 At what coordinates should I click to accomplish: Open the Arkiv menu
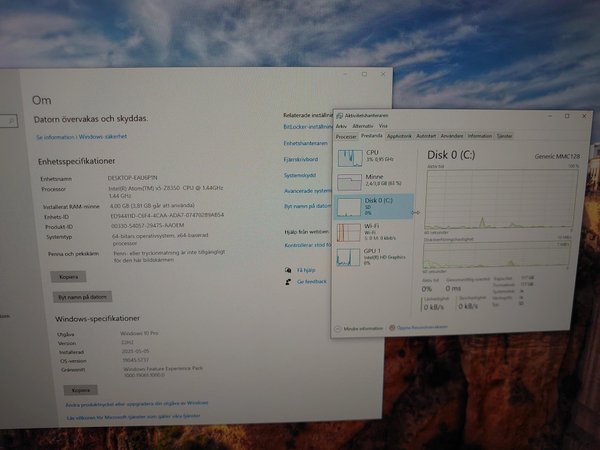pyautogui.click(x=341, y=127)
